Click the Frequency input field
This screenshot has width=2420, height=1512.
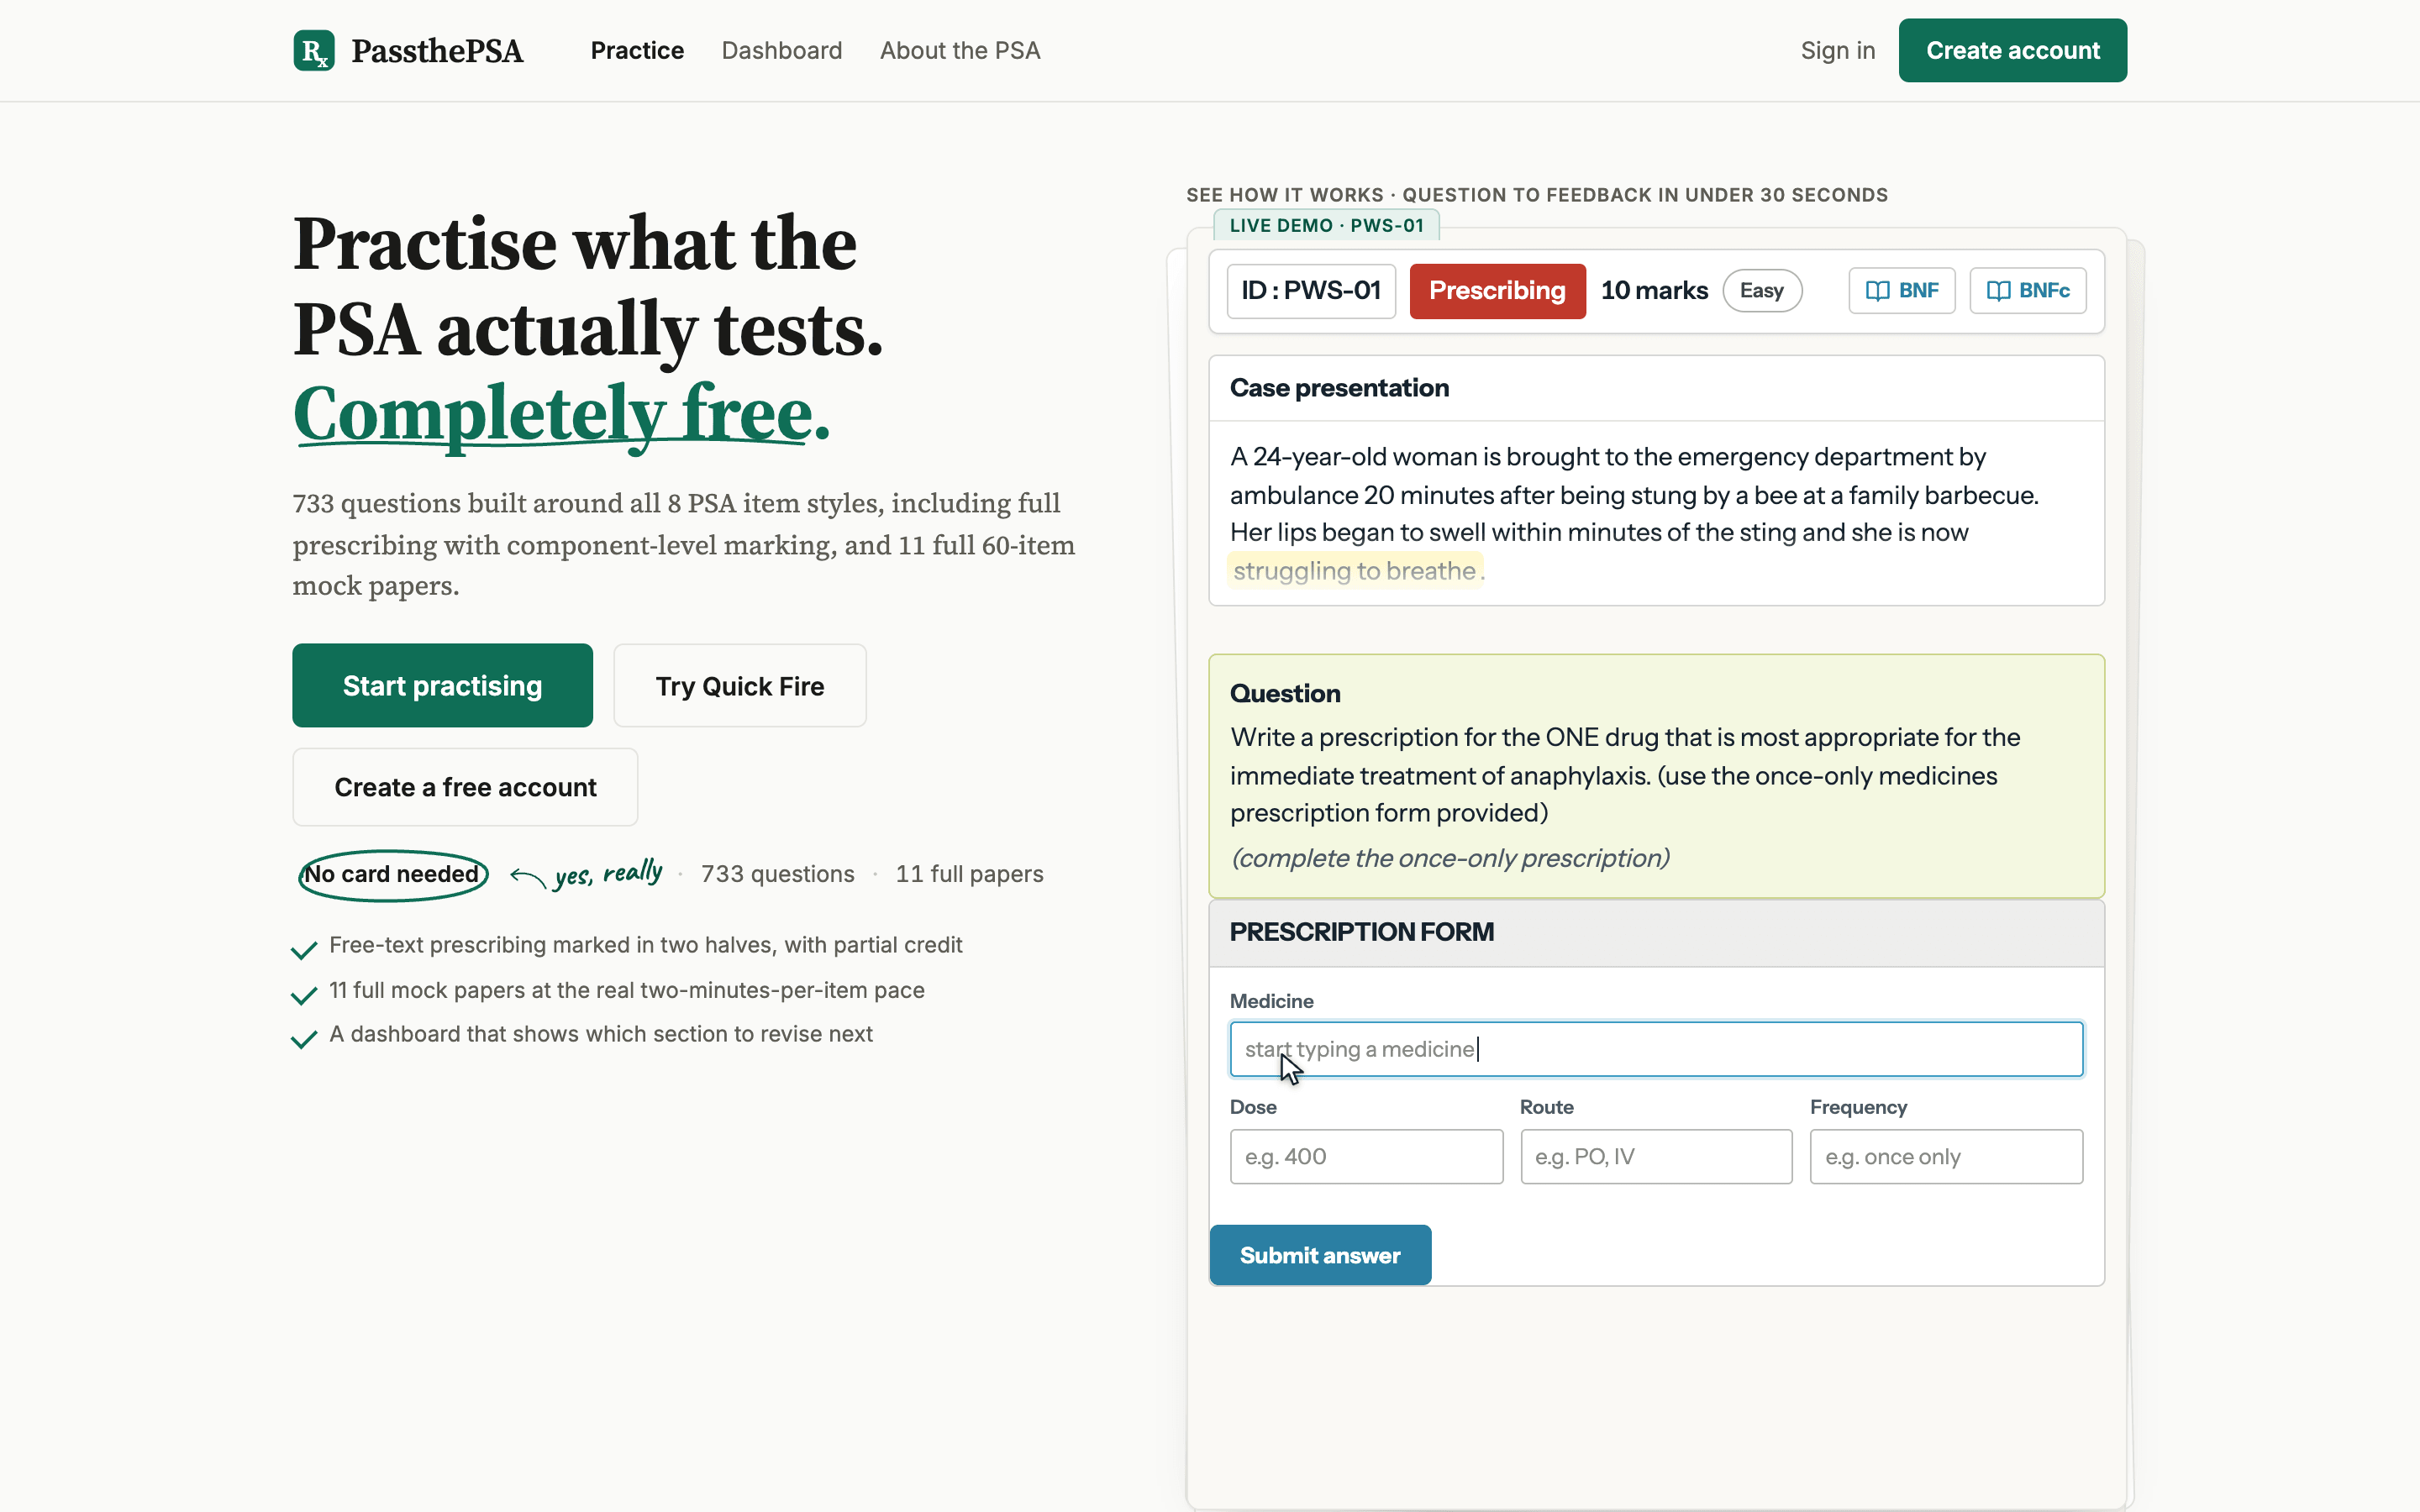coord(1946,1157)
